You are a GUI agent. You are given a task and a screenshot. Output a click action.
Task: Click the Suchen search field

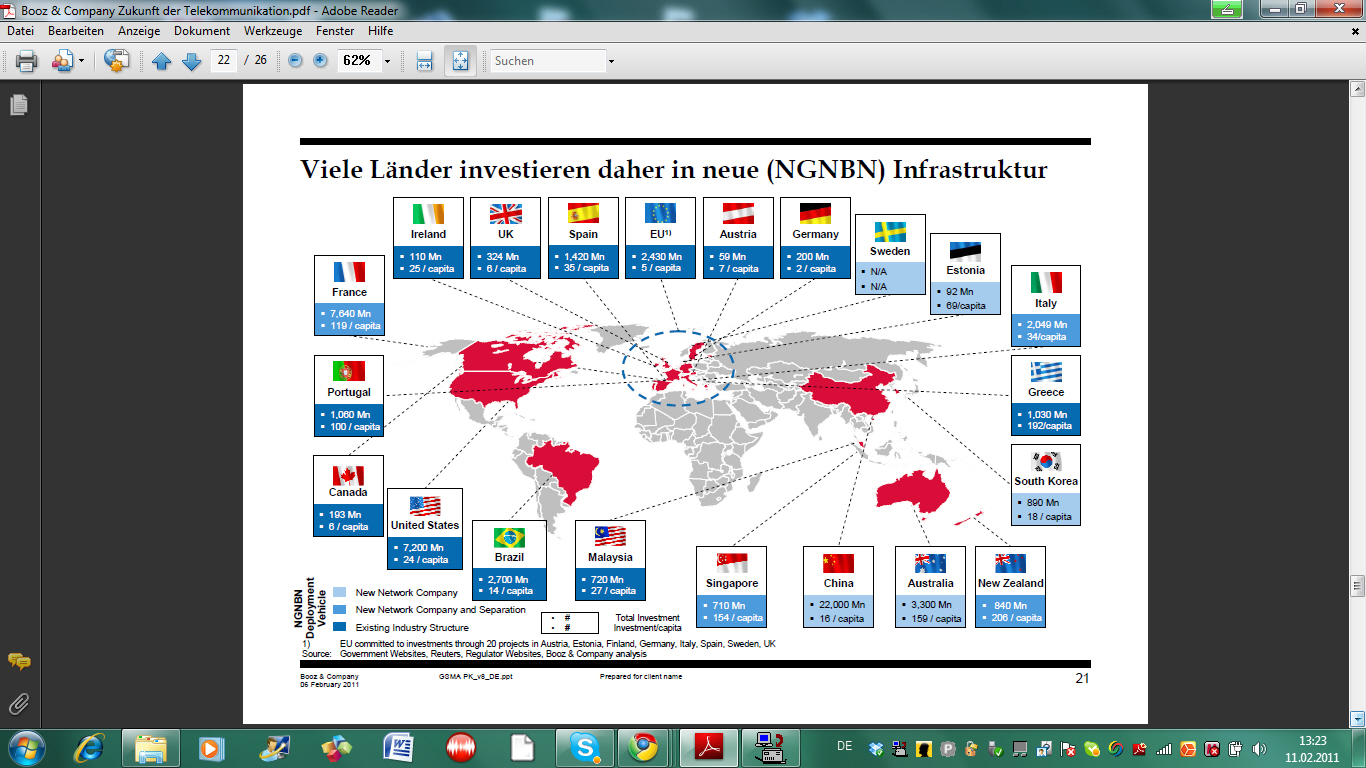tap(548, 61)
